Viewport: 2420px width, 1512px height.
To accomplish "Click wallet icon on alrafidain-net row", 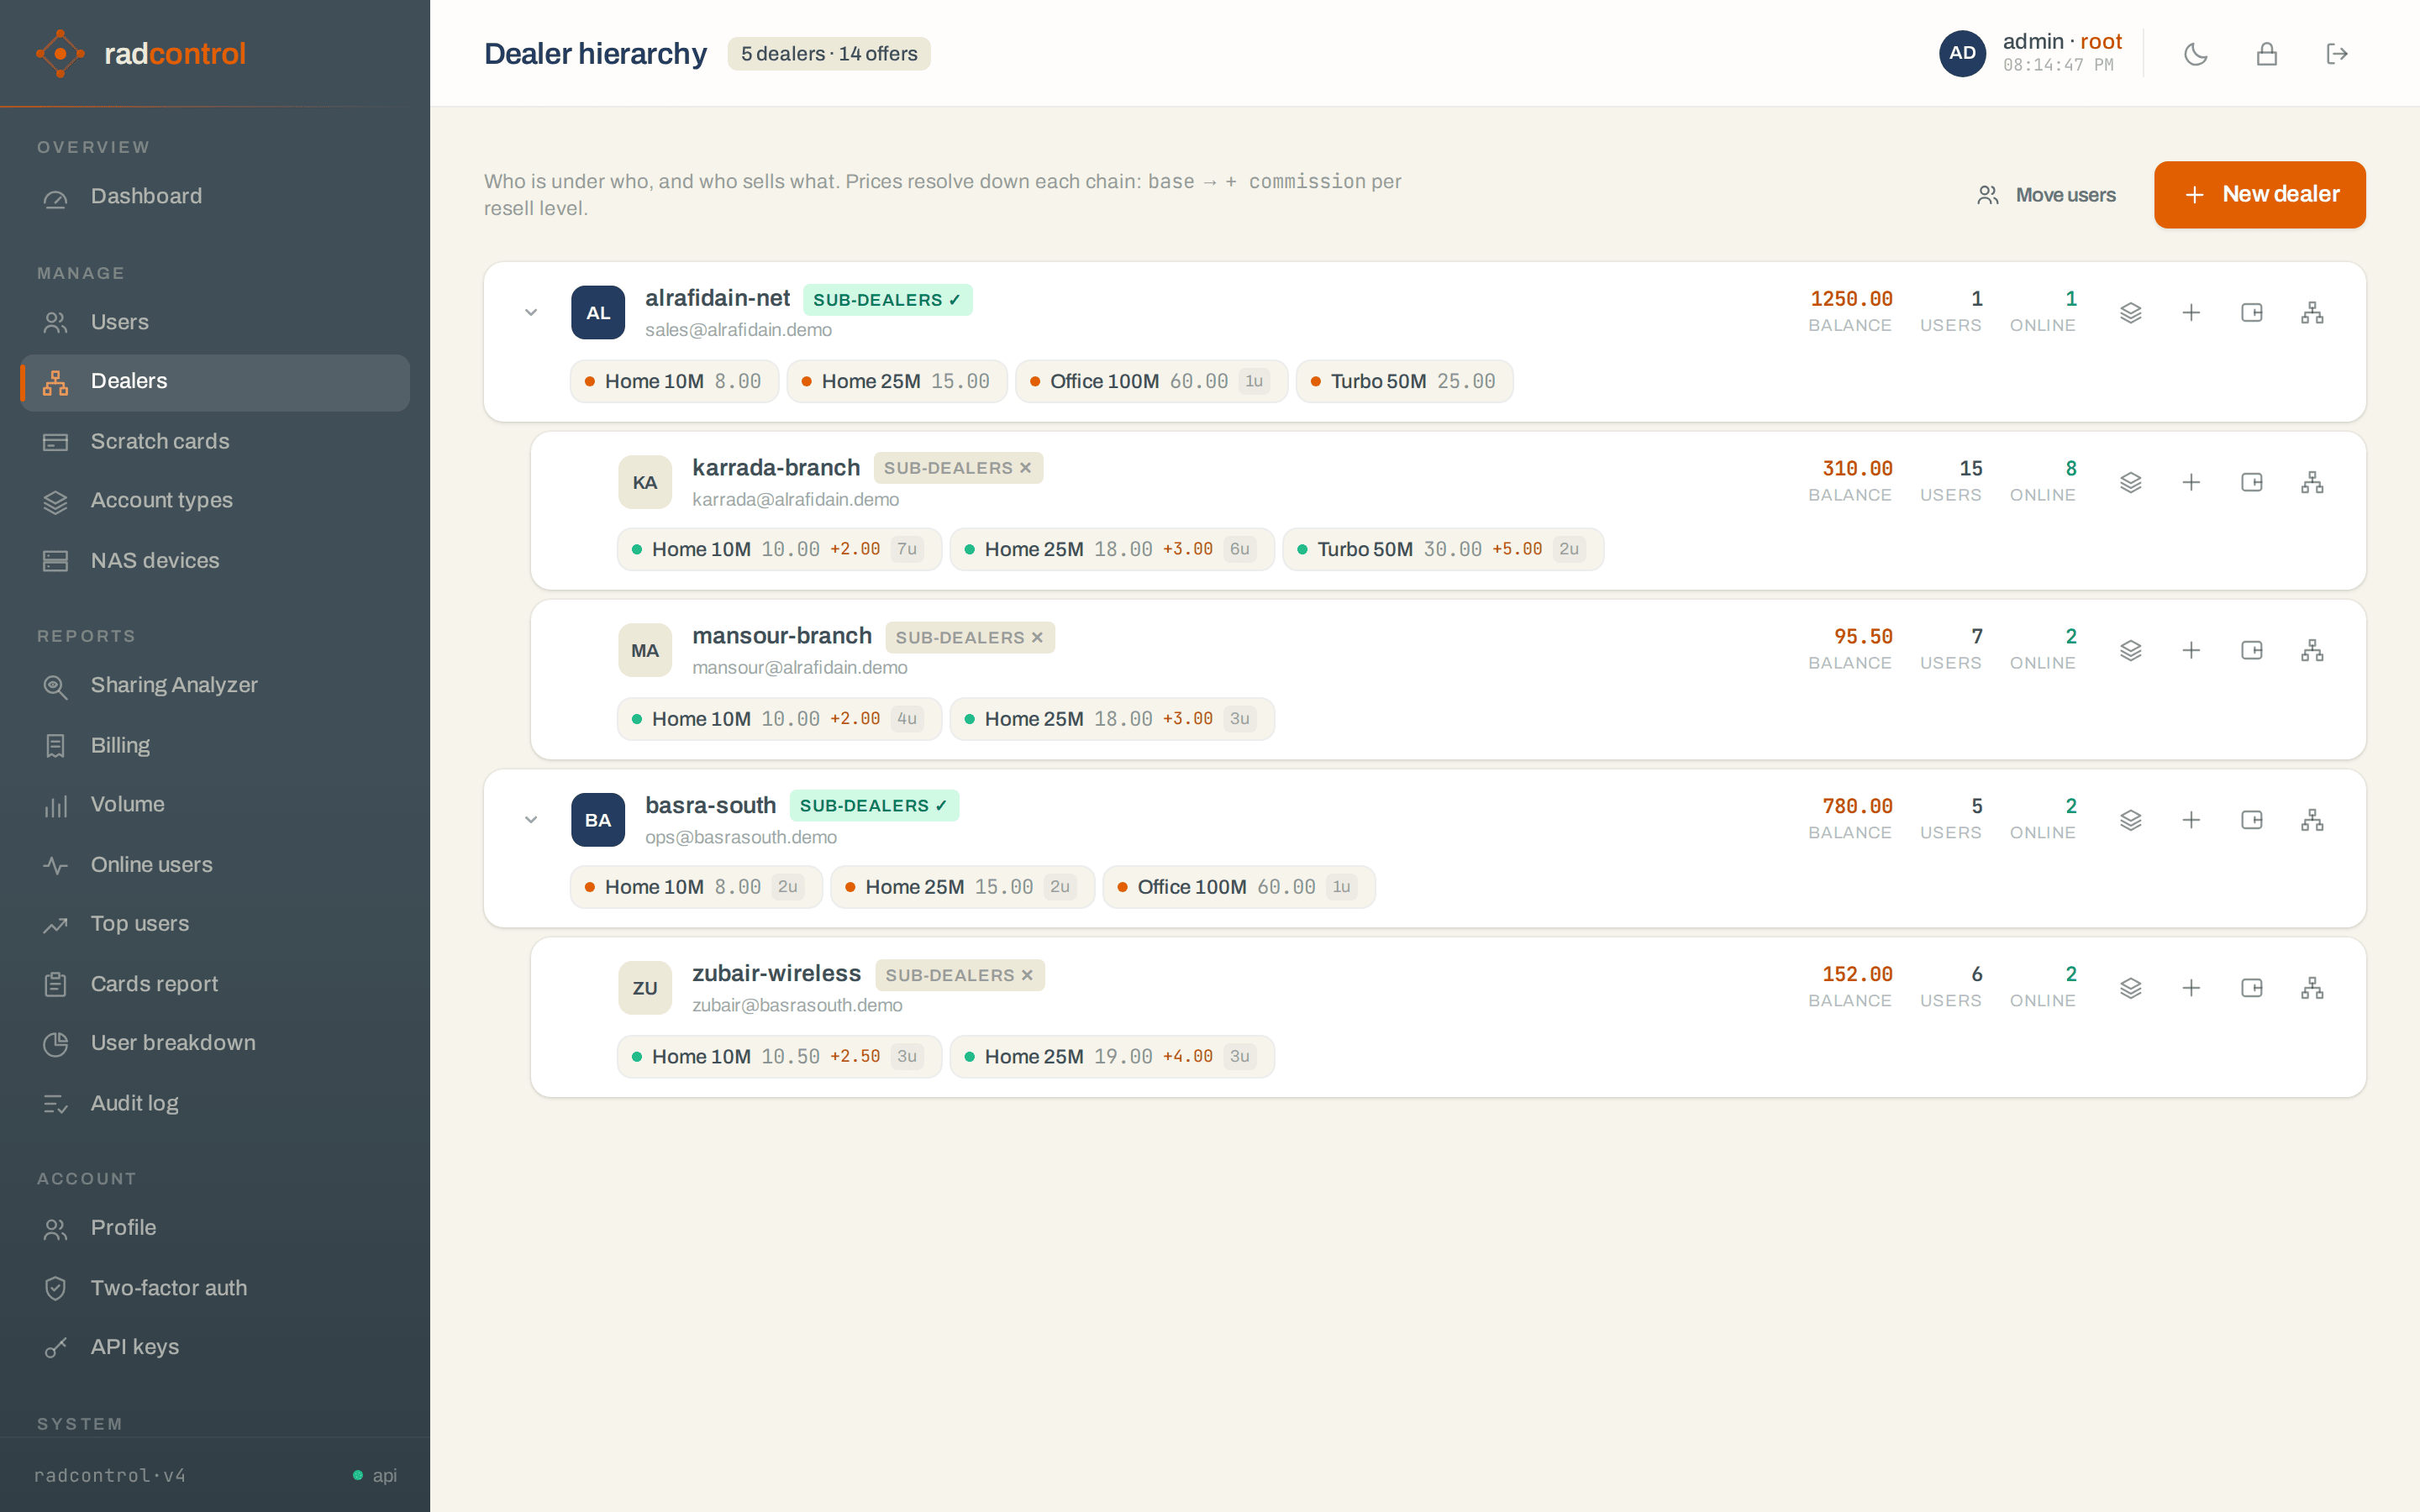I will click(2251, 313).
